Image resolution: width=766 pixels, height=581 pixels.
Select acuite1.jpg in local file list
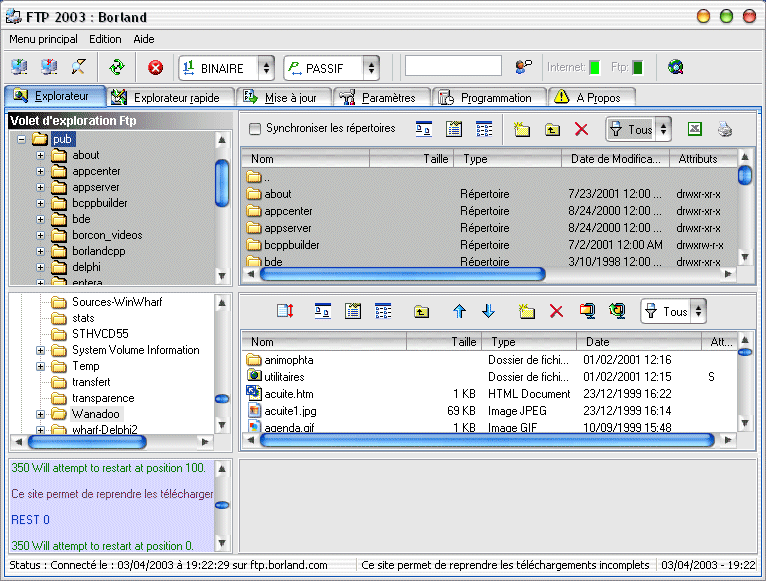pyautogui.click(x=290, y=411)
